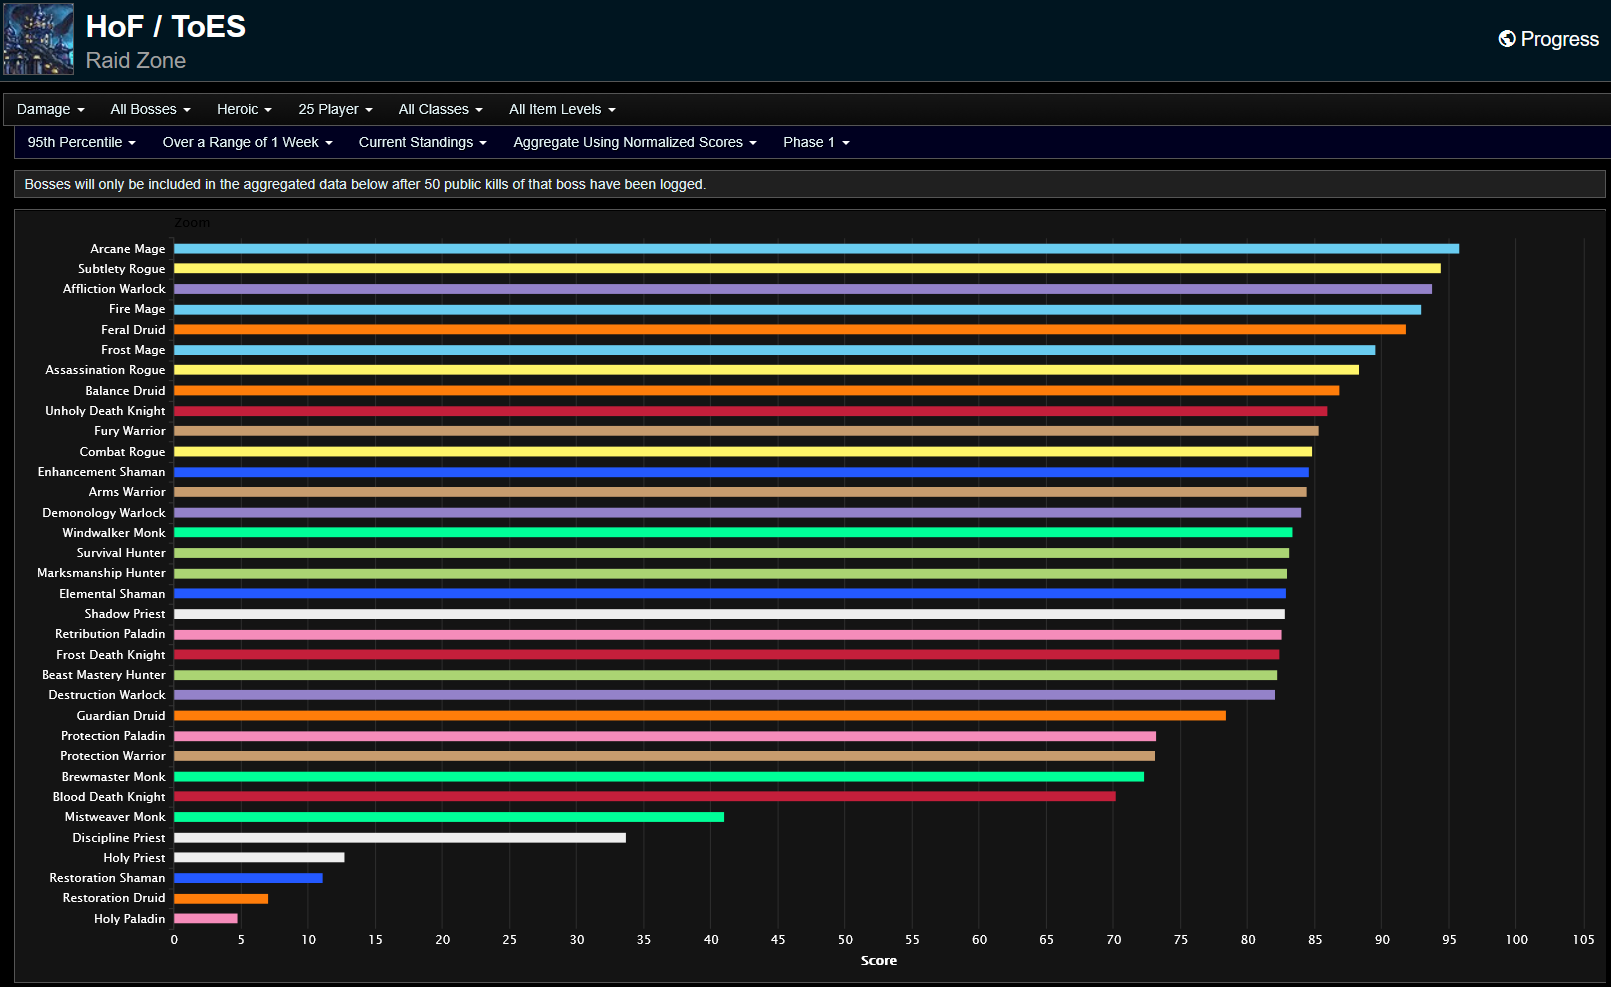
Task: Click the HoF / ToES raid zone icon
Action: (x=38, y=39)
